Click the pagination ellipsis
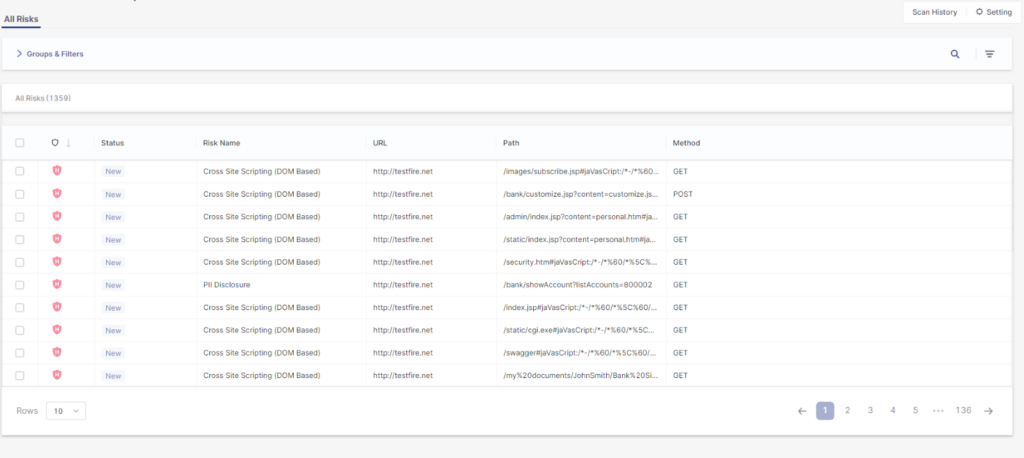The height and width of the screenshot is (458, 1024). tap(938, 411)
